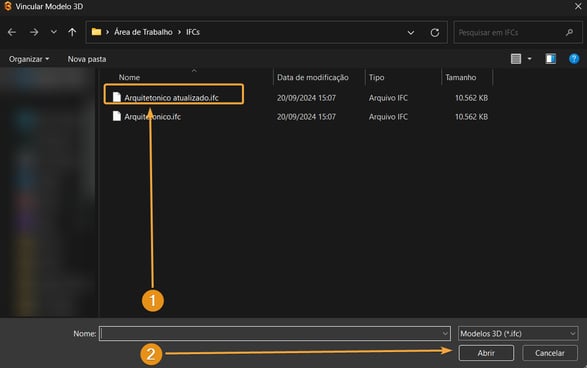587x368 pixels.
Task: Click the Cancelar button
Action: click(x=550, y=353)
